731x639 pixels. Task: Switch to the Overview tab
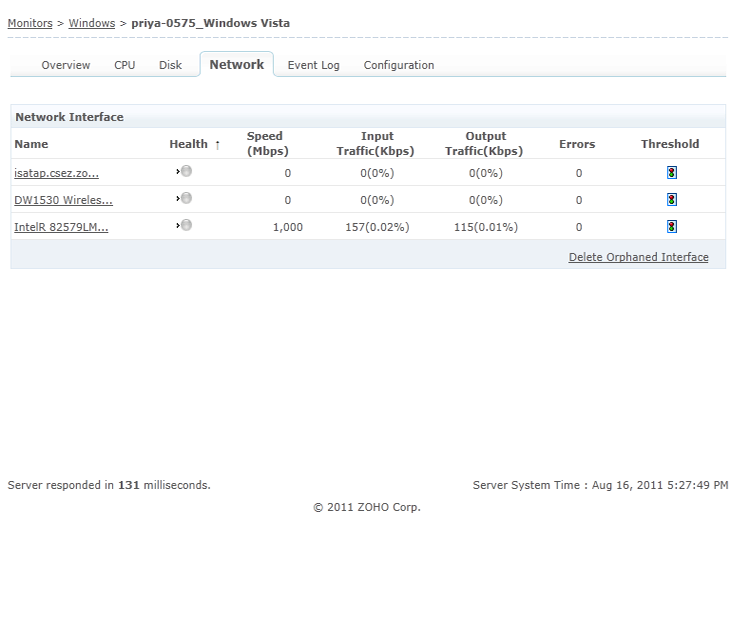coord(66,65)
